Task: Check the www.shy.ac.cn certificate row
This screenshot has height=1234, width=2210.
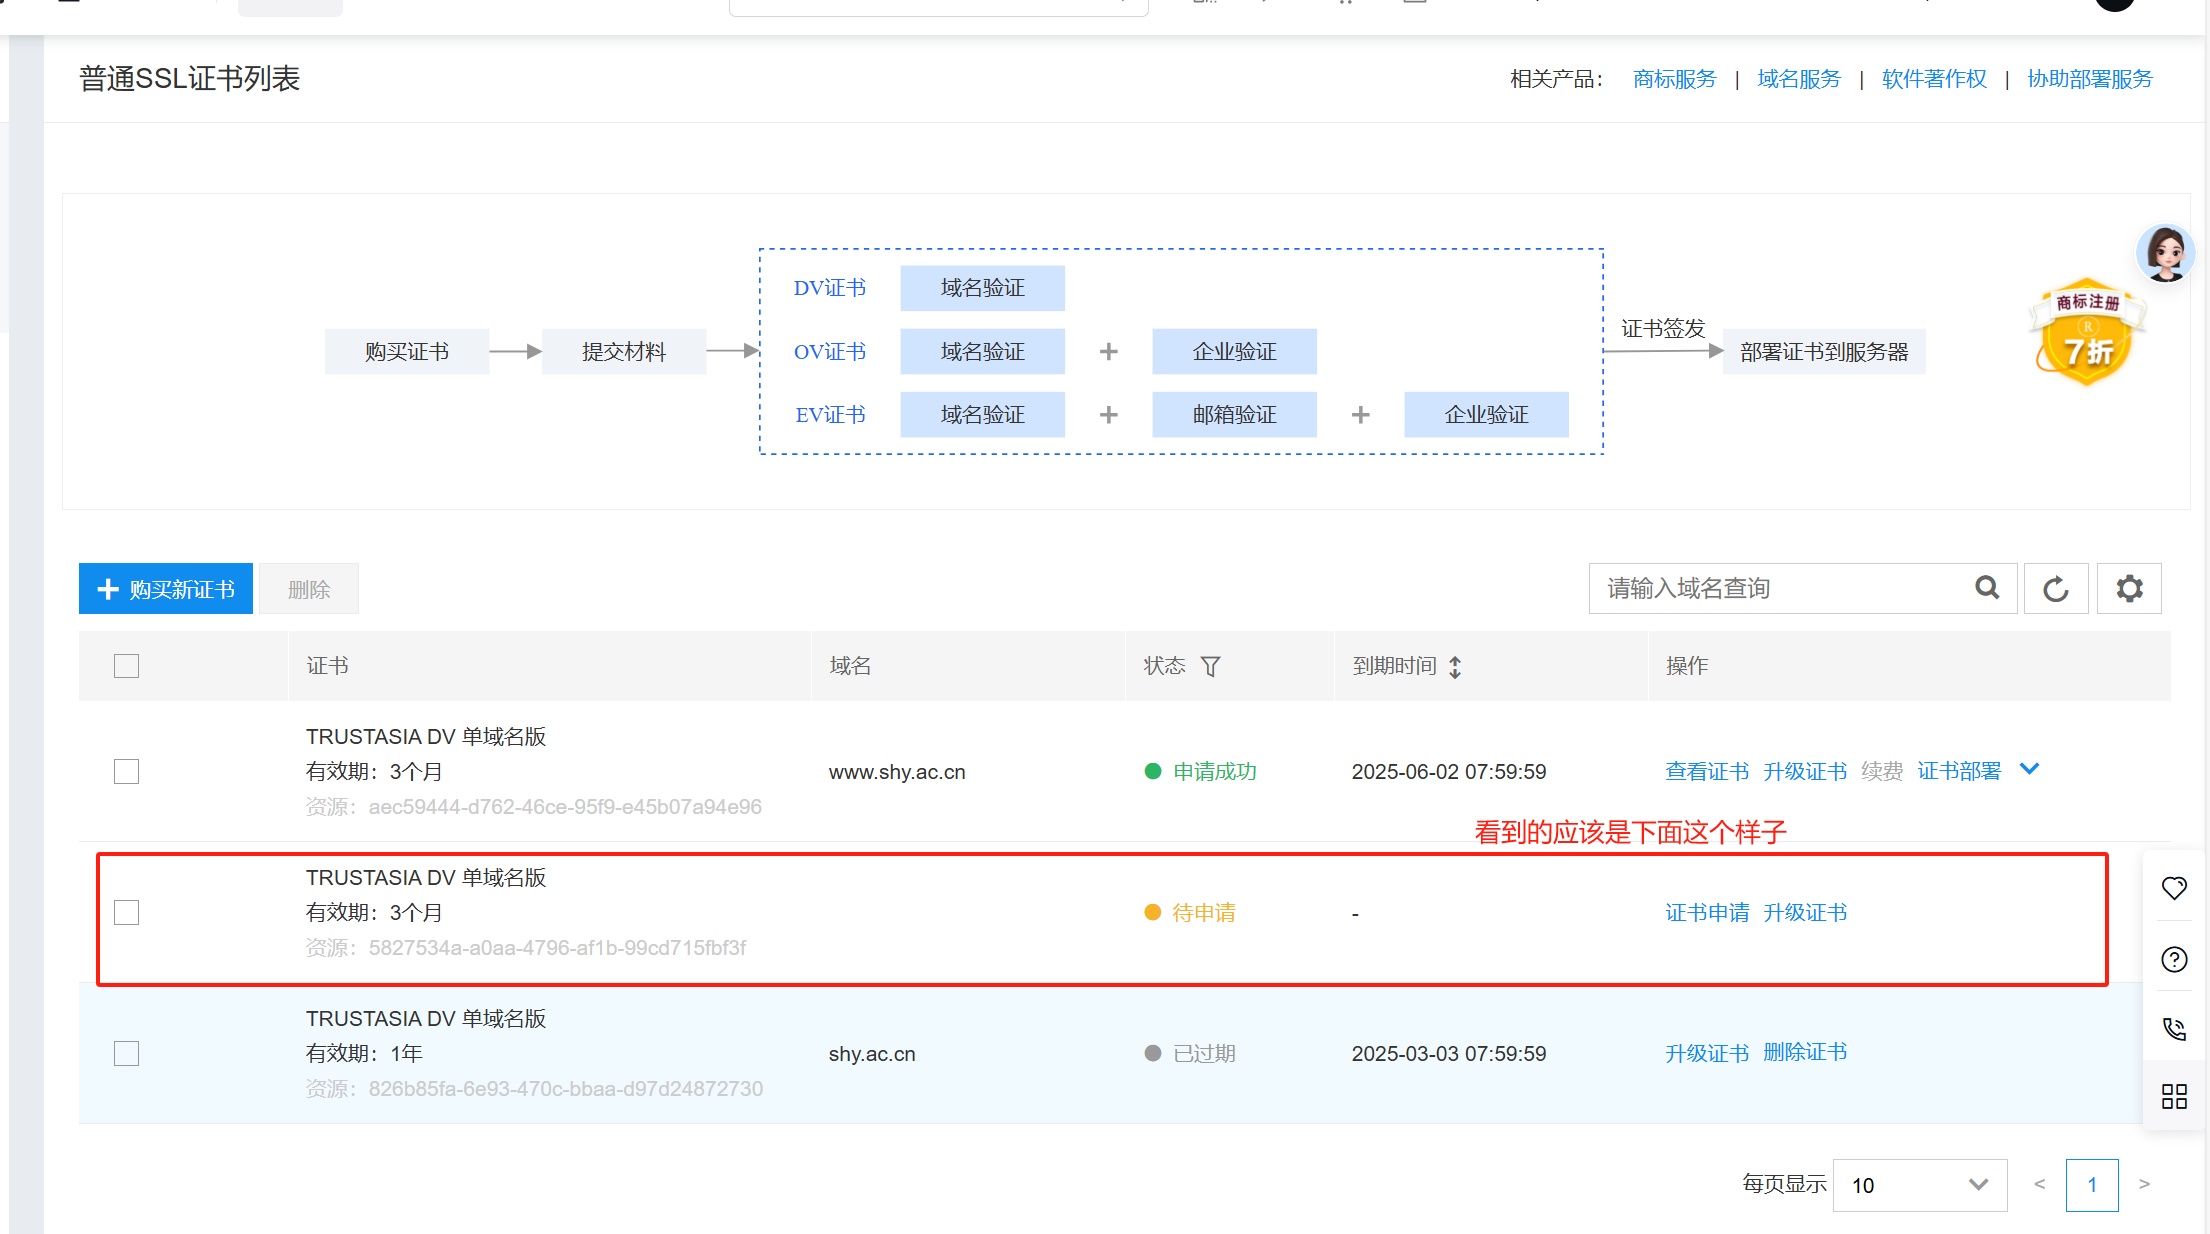Action: (x=127, y=772)
